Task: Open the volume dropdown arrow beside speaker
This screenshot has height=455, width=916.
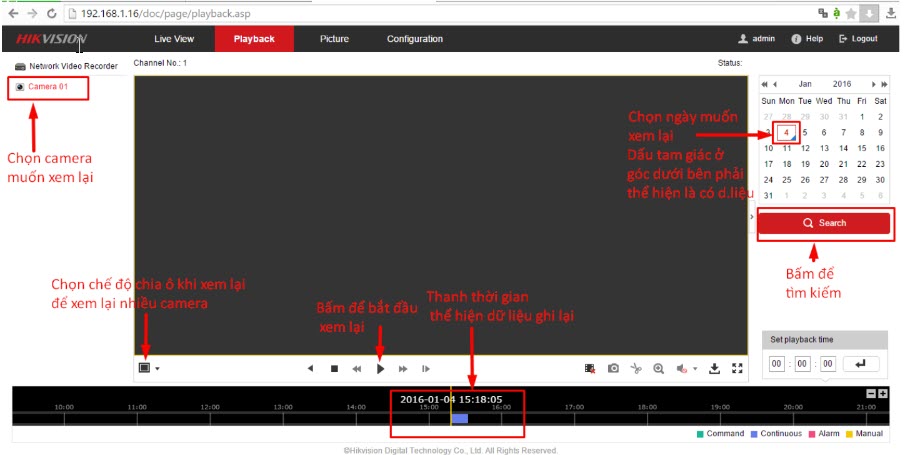Action: point(695,369)
